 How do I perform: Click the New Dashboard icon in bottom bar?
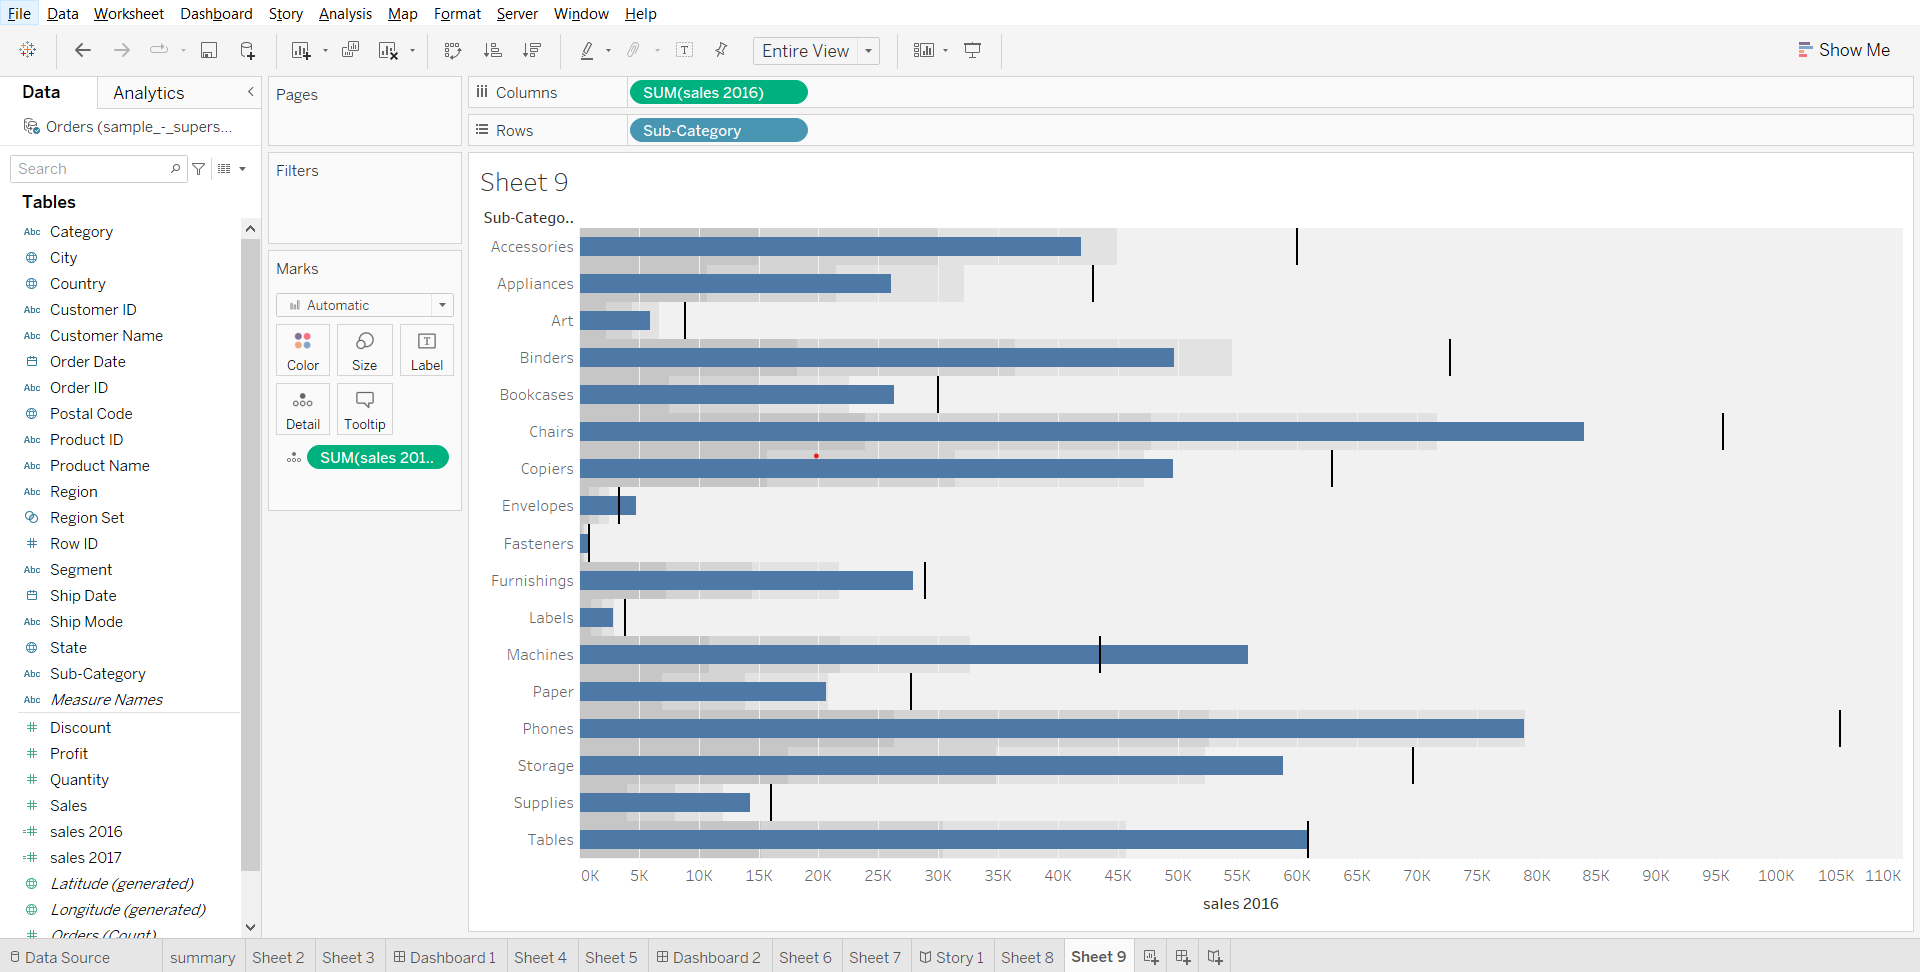tap(1183, 957)
